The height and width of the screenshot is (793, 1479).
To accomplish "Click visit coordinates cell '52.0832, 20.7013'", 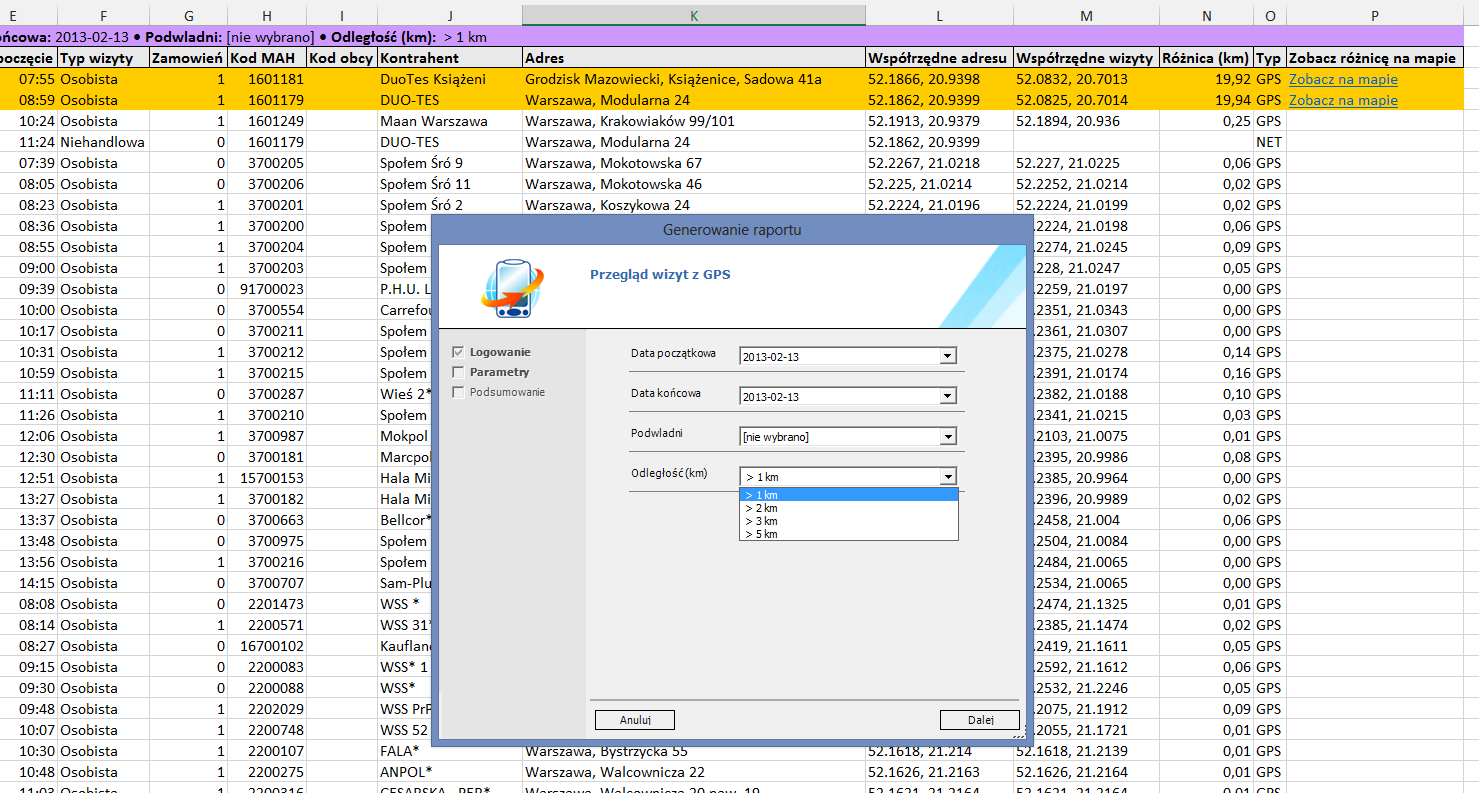I will click(1086, 79).
